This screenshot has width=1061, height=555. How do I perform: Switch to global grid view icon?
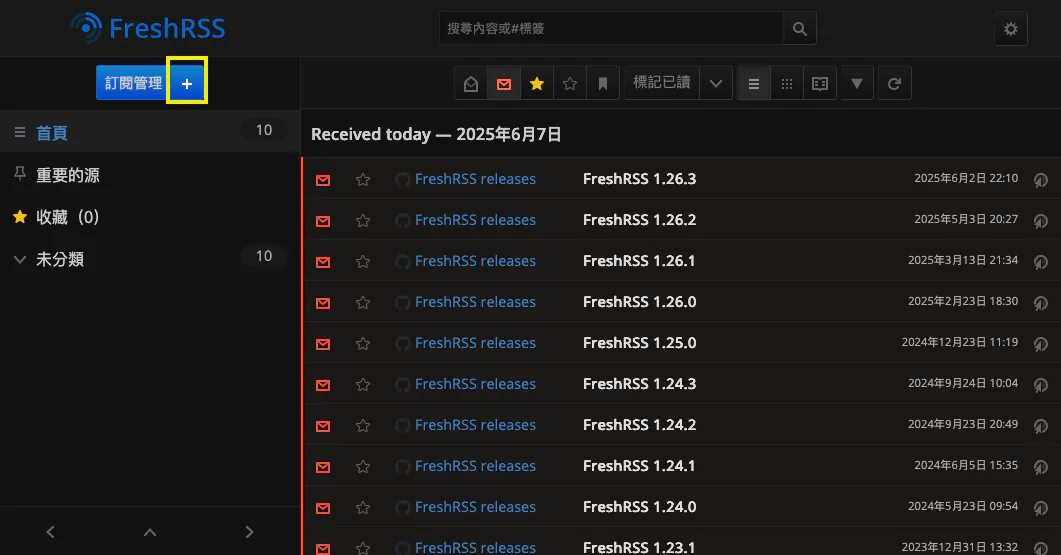pos(786,83)
